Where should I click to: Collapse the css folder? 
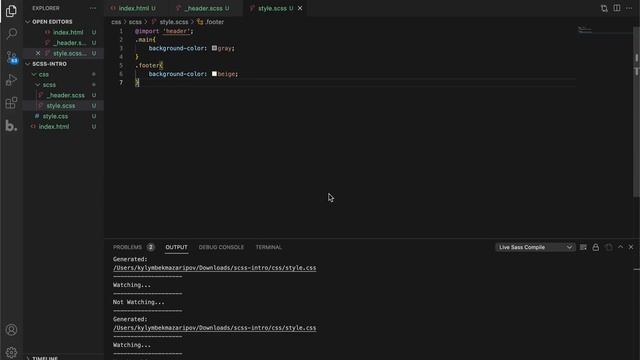(x=34, y=75)
